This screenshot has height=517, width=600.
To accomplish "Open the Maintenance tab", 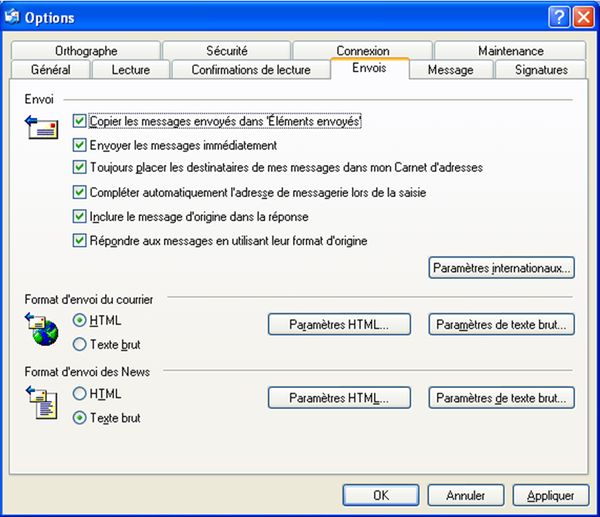I will (510, 51).
